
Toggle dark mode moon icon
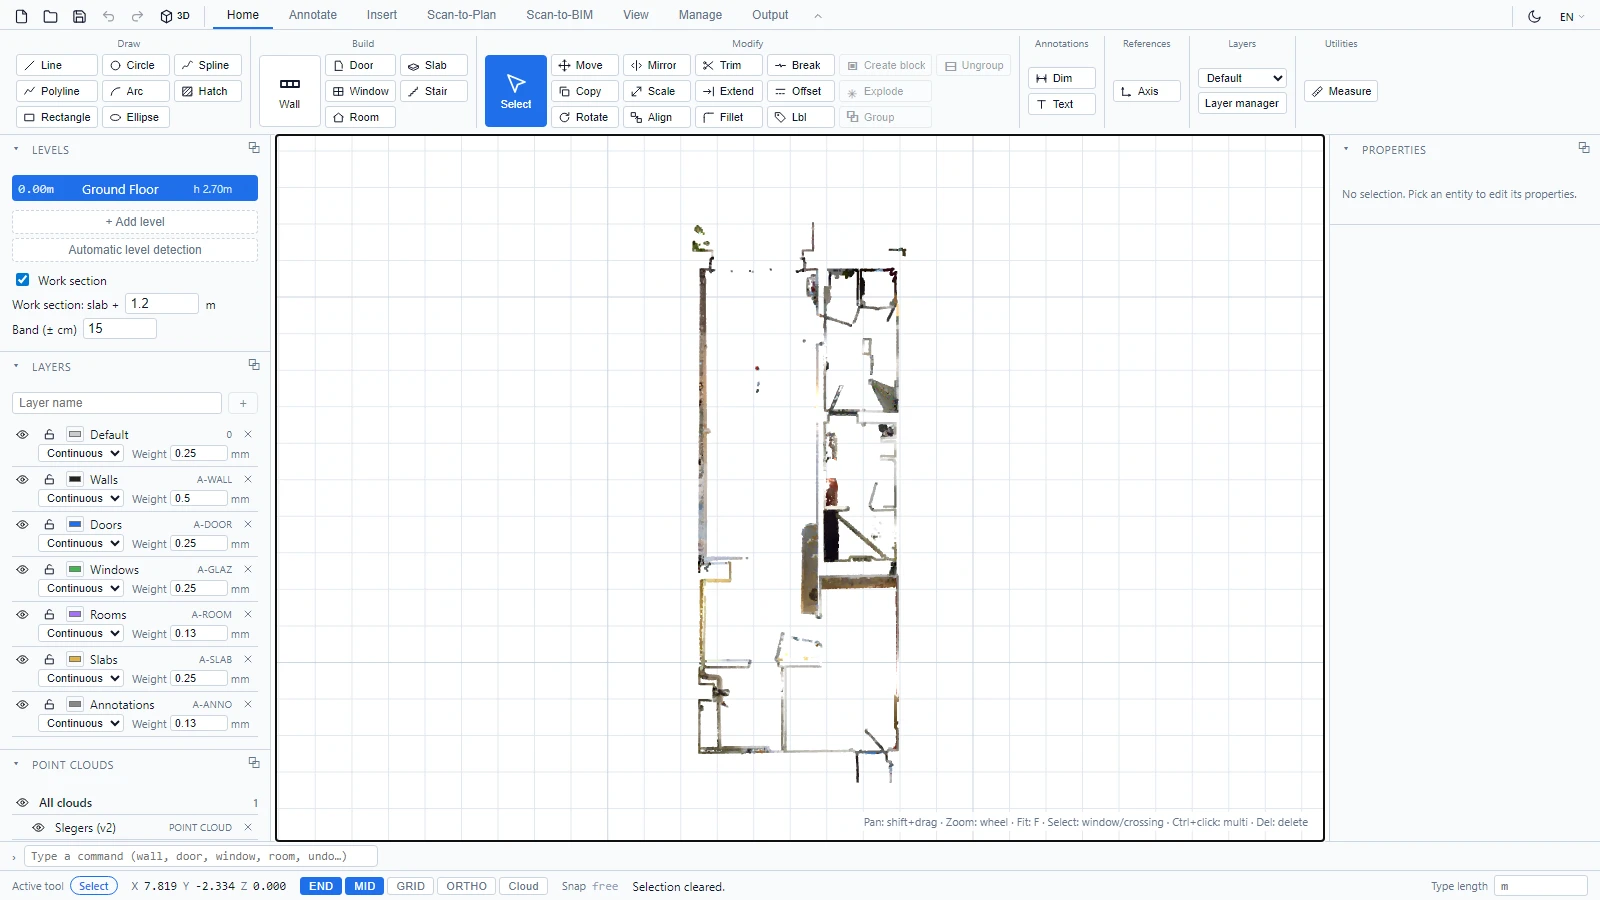pos(1534,16)
